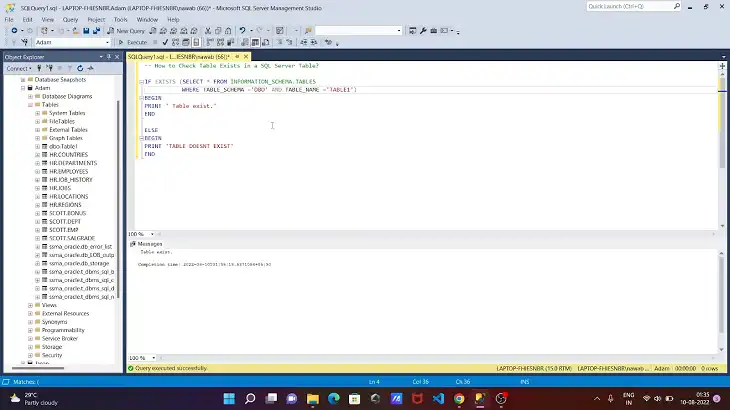Image resolution: width=730 pixels, height=410 pixels.
Task: Click the Object Explorer connect plug icon
Action: (39, 68)
